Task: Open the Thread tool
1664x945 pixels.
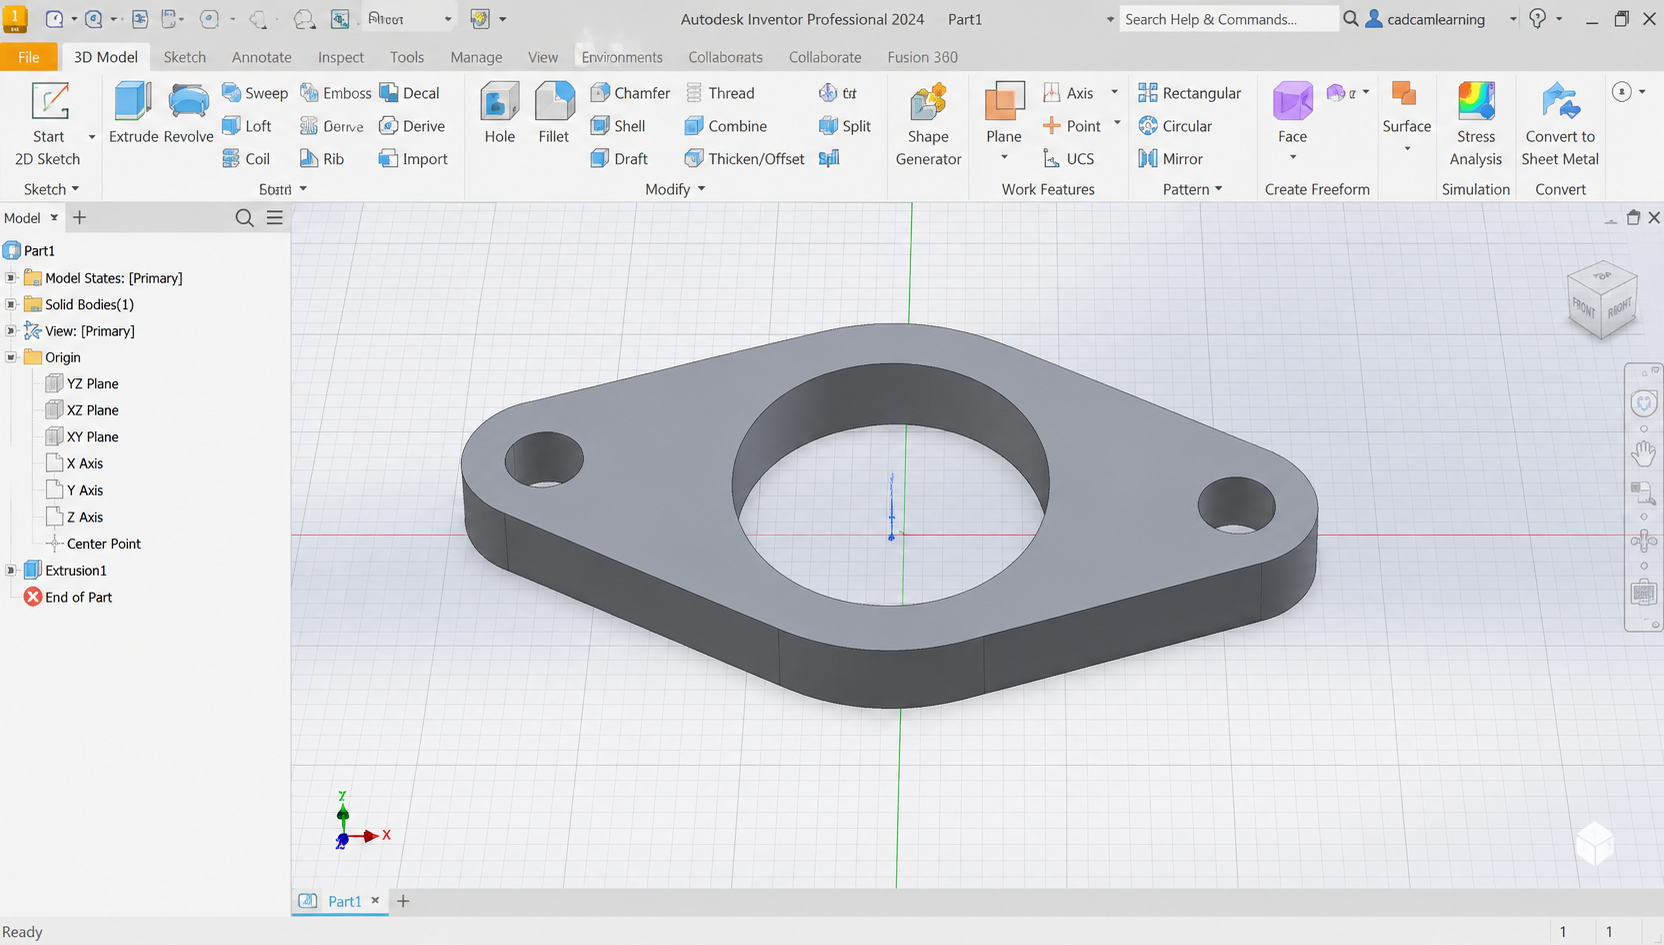Action: pyautogui.click(x=720, y=93)
